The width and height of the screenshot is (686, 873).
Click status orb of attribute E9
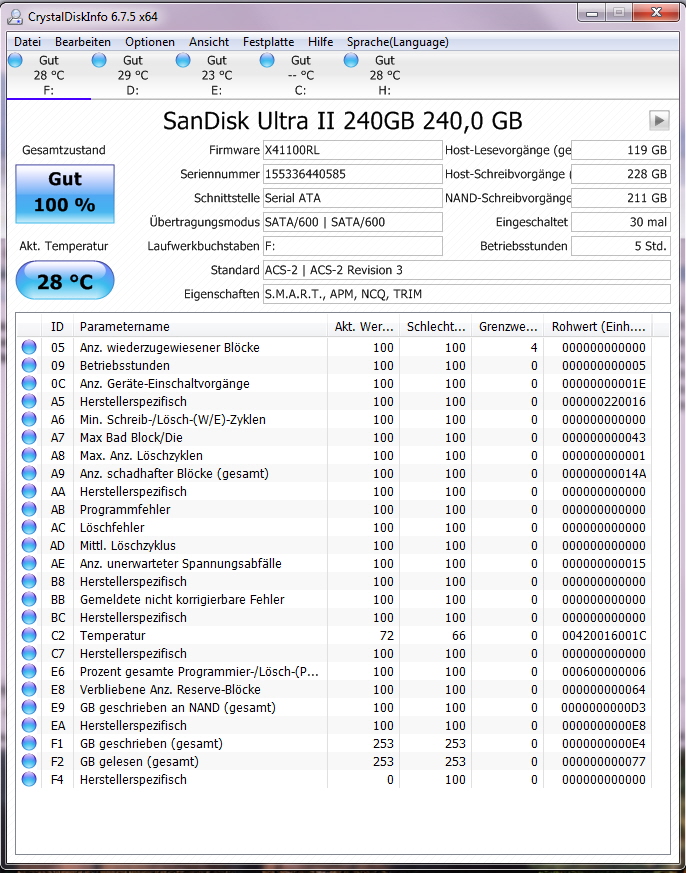[28, 707]
